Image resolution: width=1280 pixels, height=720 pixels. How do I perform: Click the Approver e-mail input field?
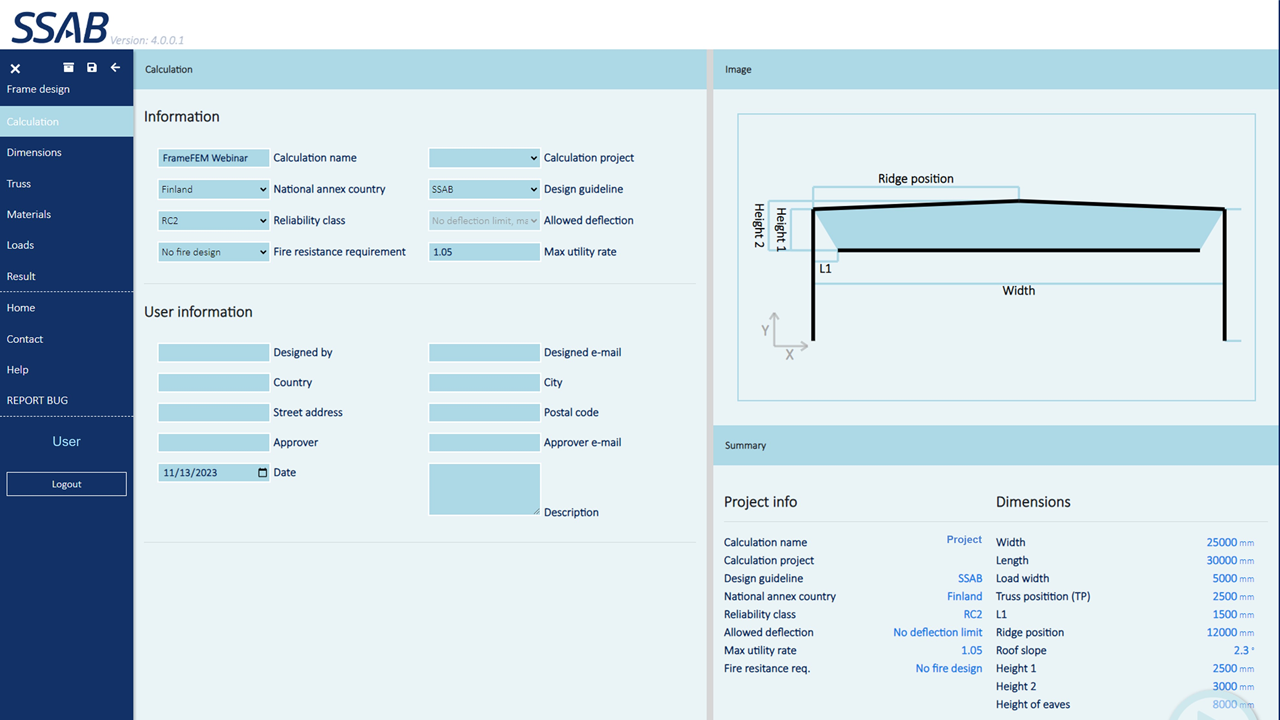click(484, 443)
